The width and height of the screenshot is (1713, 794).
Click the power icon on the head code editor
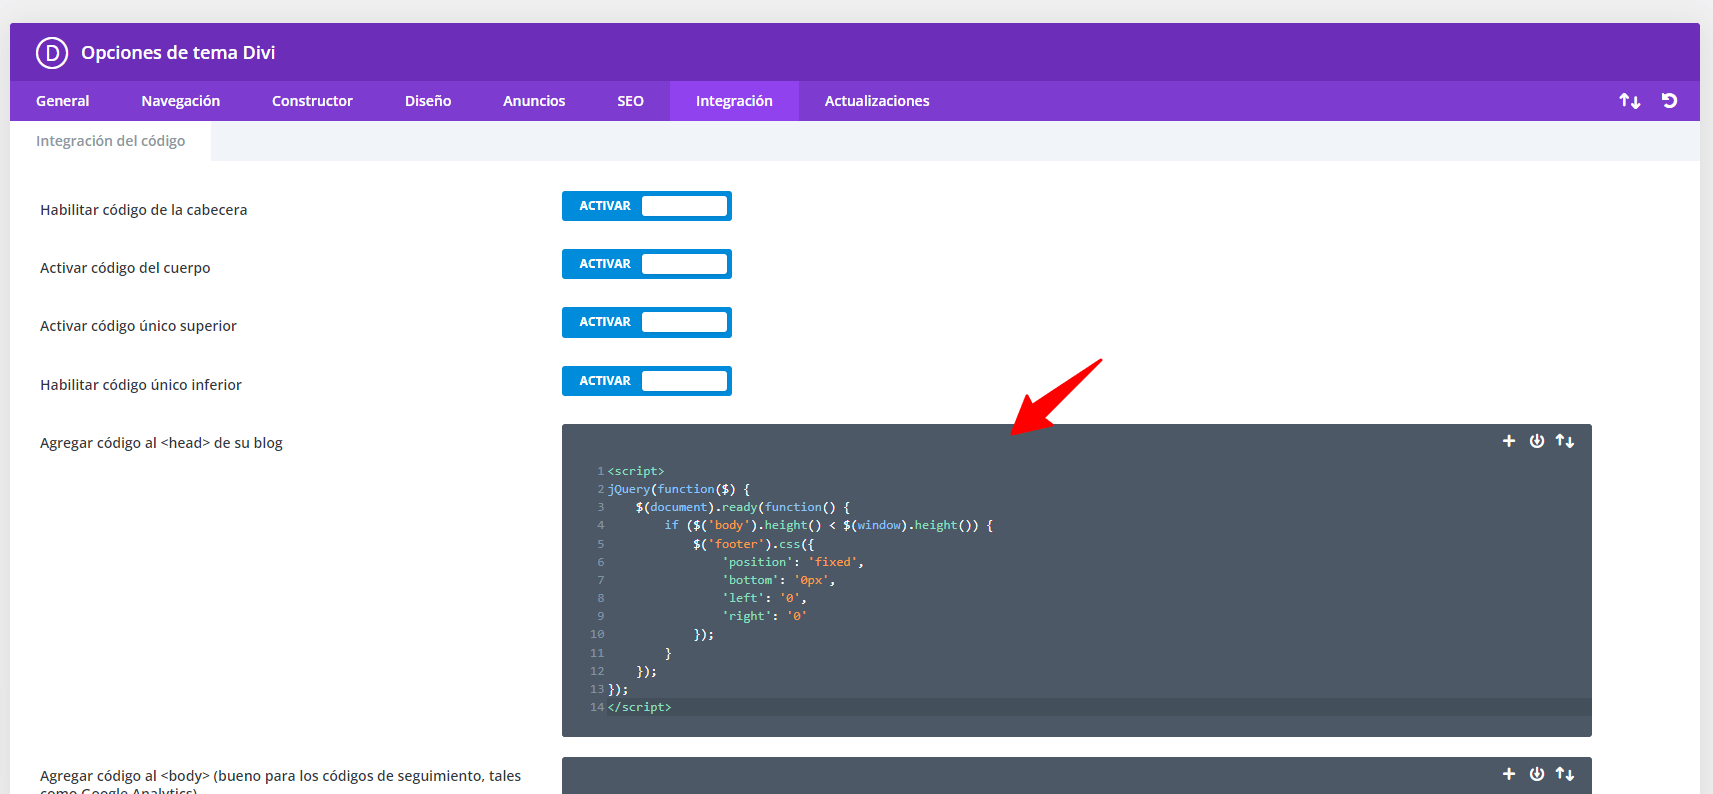[x=1537, y=441]
